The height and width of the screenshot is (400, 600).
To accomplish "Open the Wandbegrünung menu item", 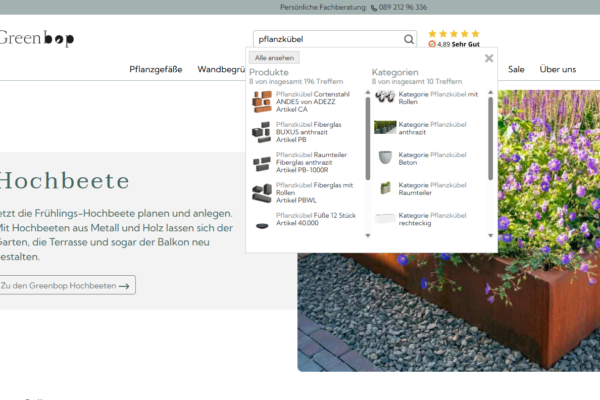I will click(221, 69).
